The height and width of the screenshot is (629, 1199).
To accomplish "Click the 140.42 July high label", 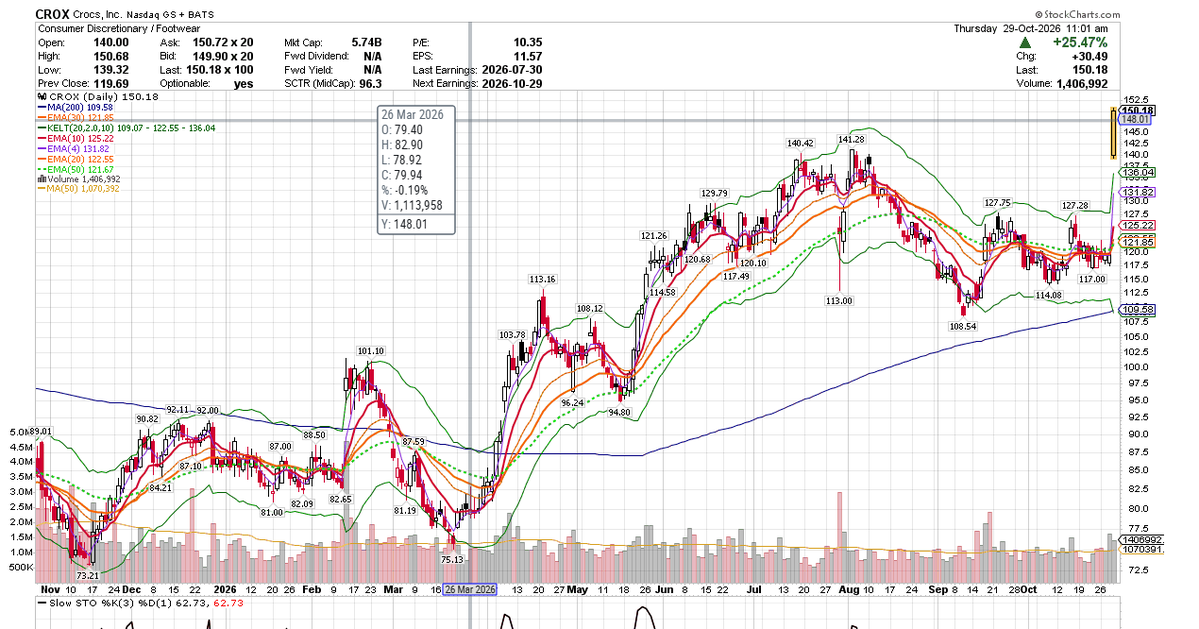I will (801, 143).
